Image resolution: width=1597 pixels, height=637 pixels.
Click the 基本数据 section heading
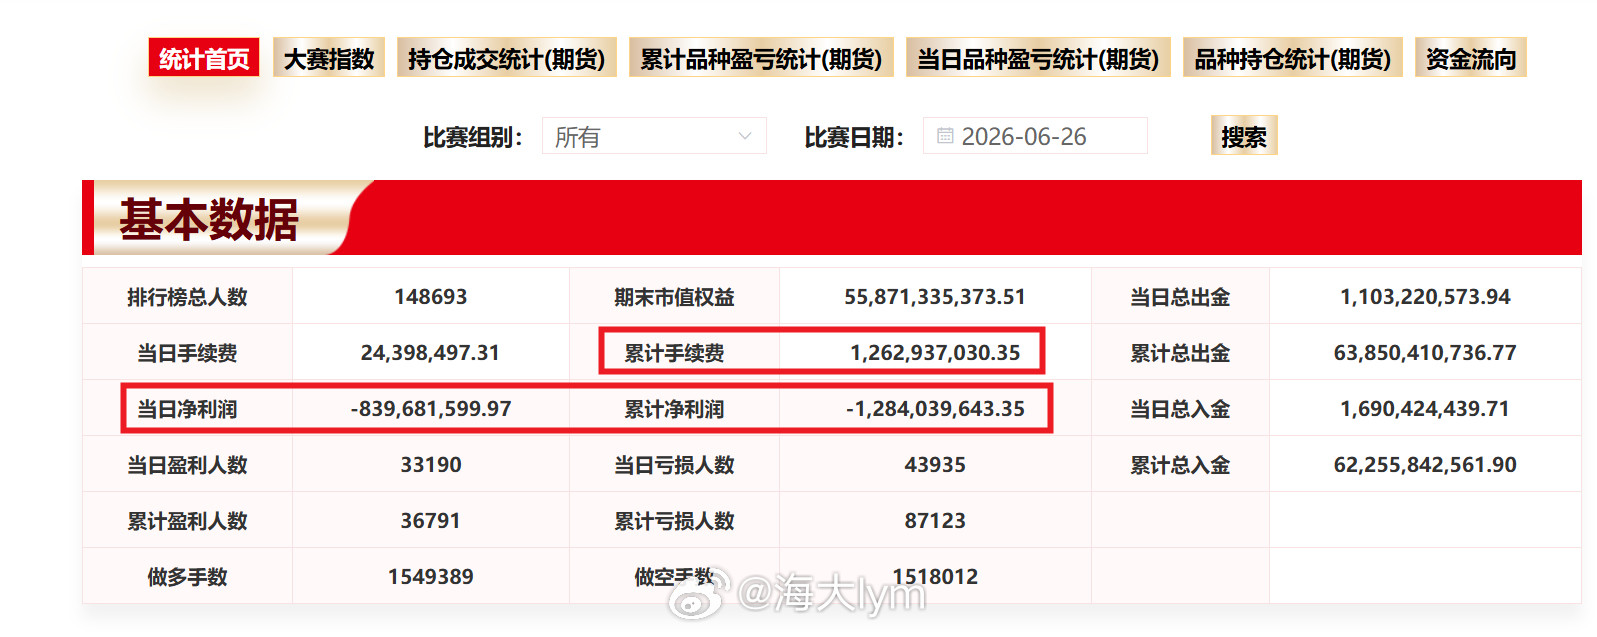209,219
